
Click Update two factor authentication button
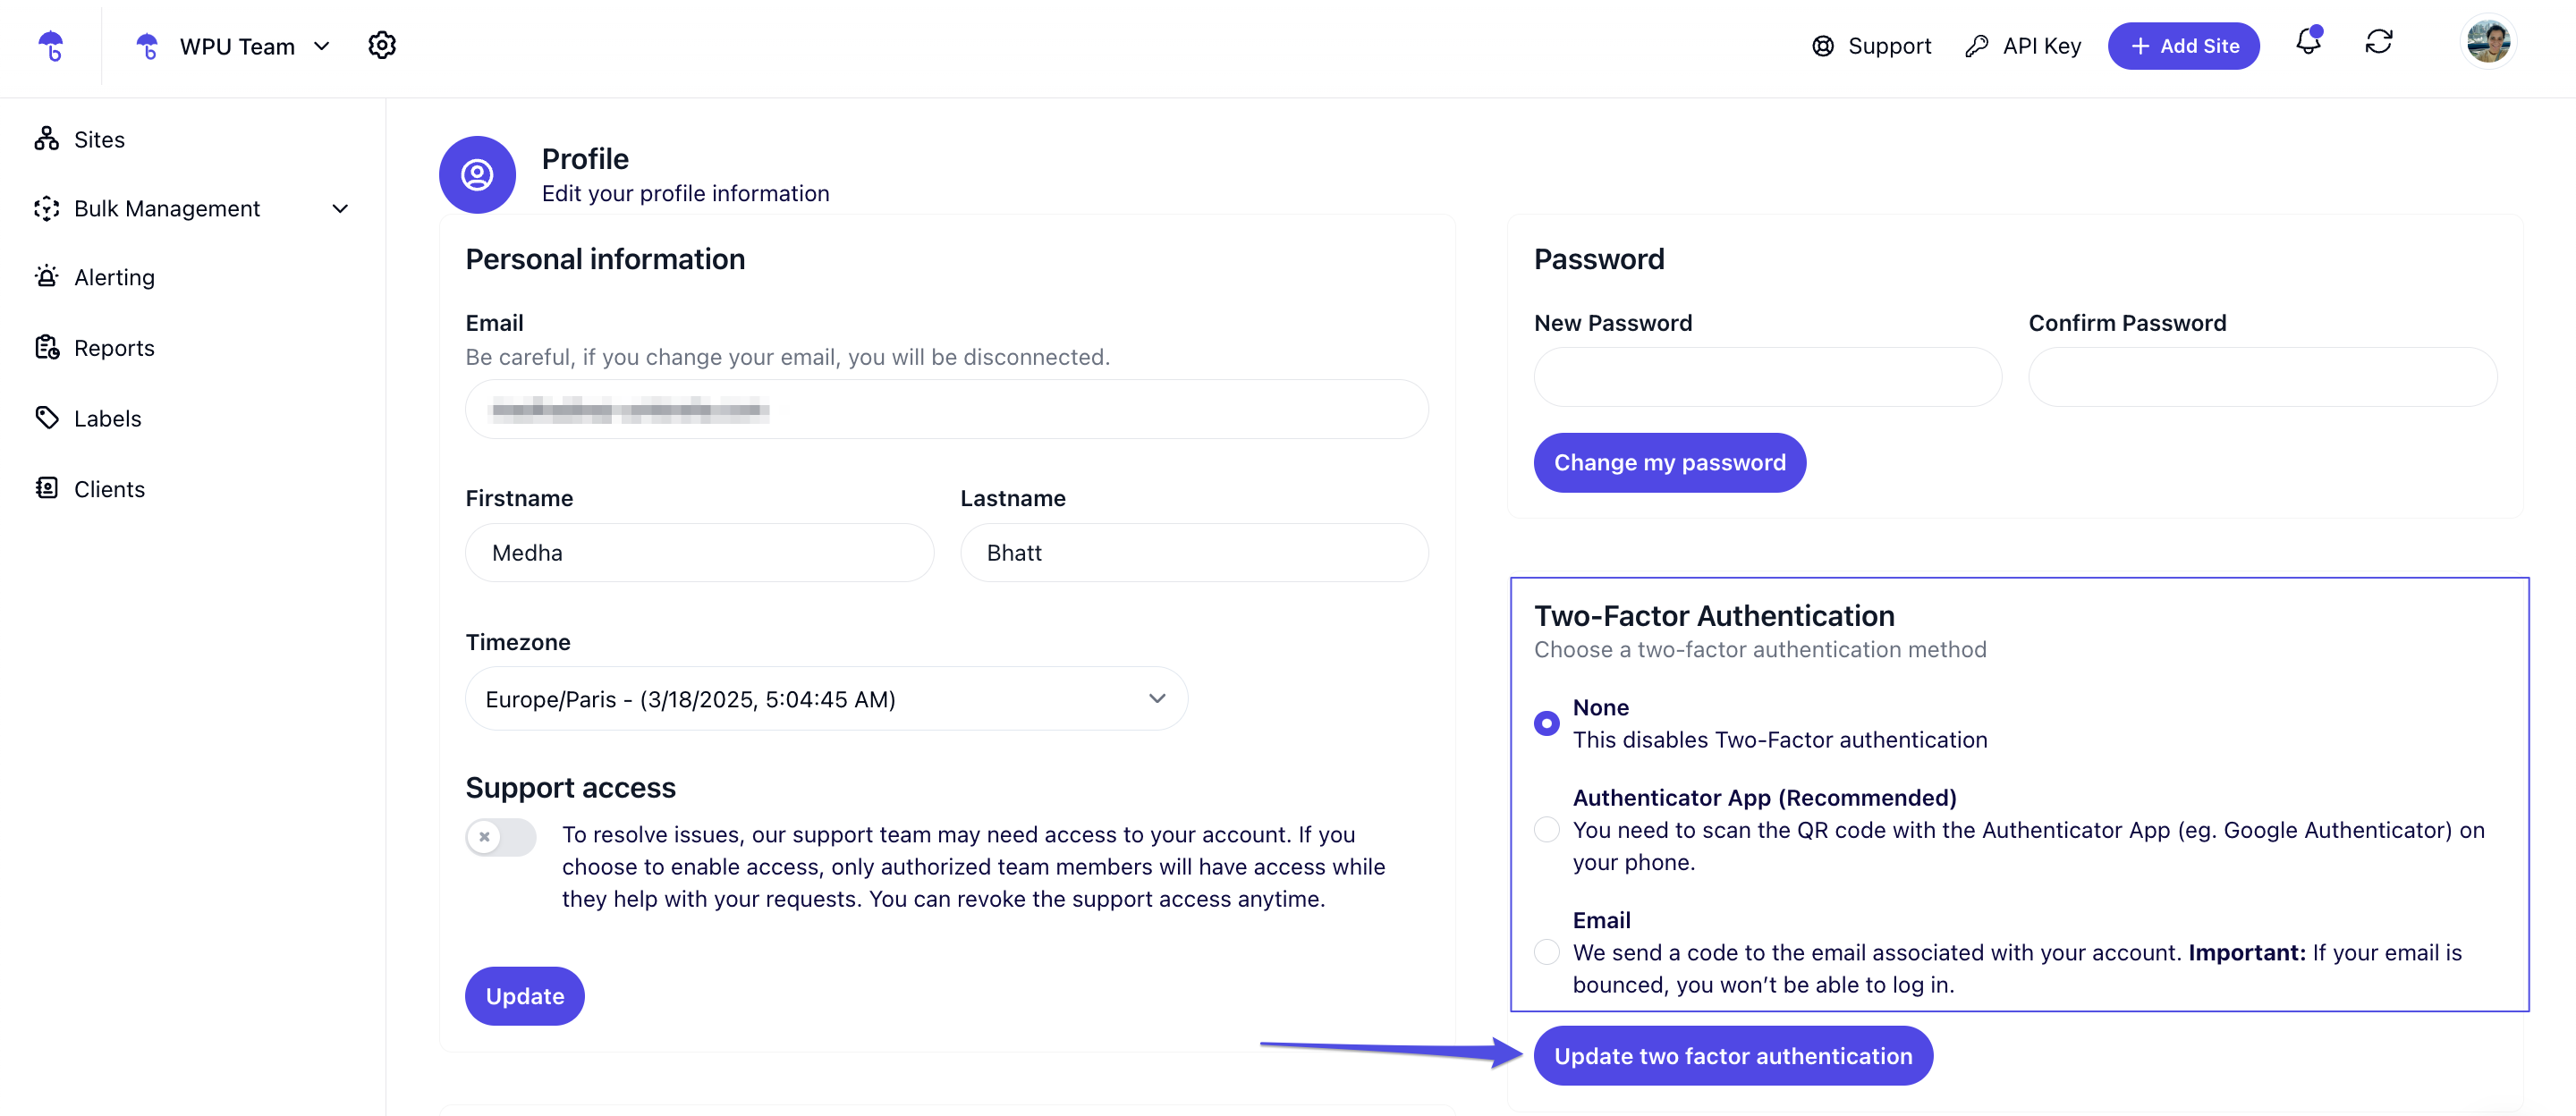1732,1055
